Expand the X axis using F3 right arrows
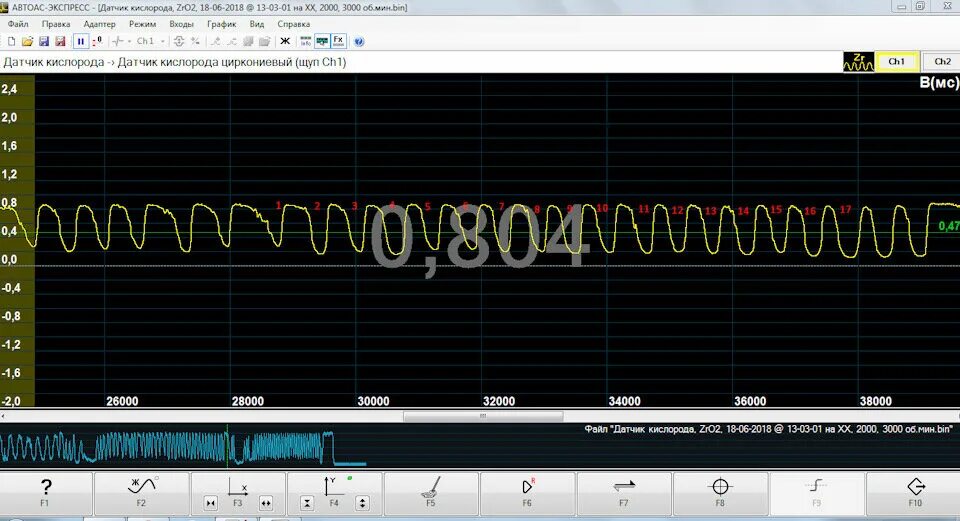Viewport: 960px width, 521px height. click(x=266, y=503)
